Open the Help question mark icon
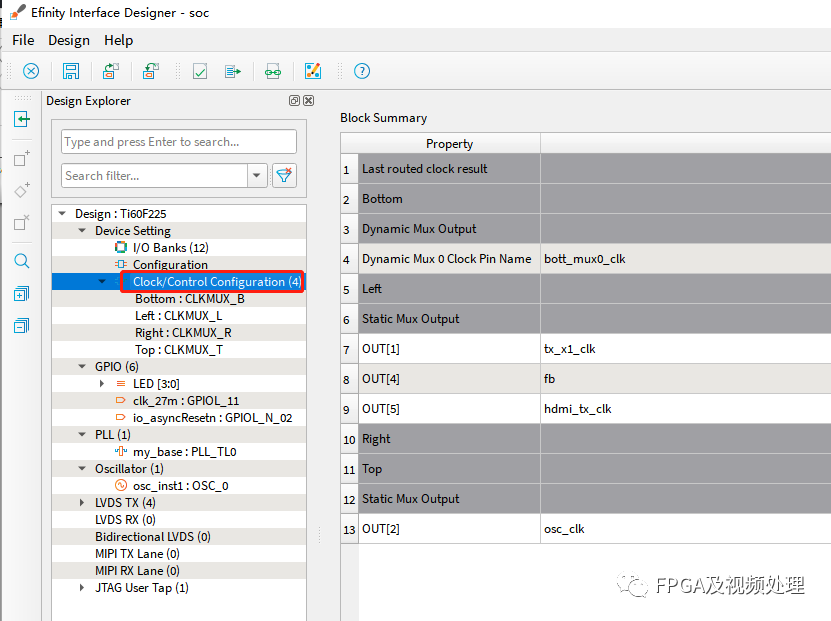 362,71
